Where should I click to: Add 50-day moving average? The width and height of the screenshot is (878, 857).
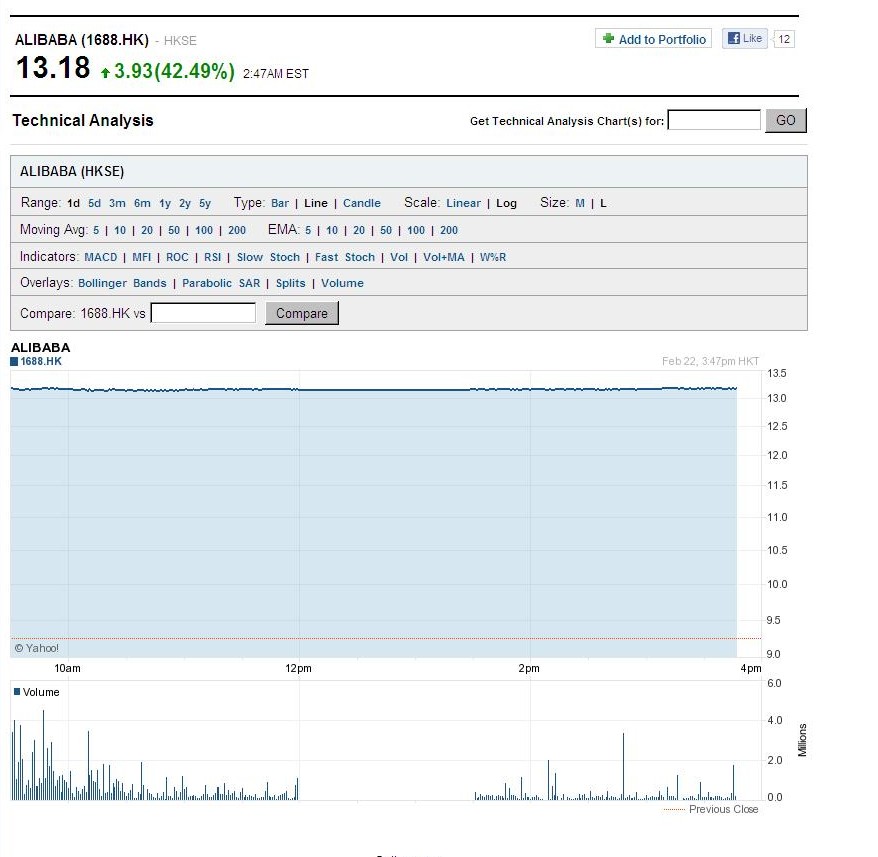[174, 230]
